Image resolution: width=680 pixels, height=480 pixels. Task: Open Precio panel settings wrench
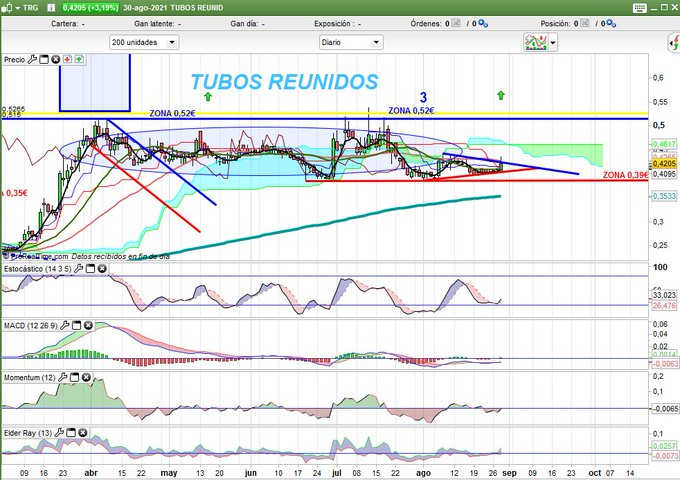32,59
